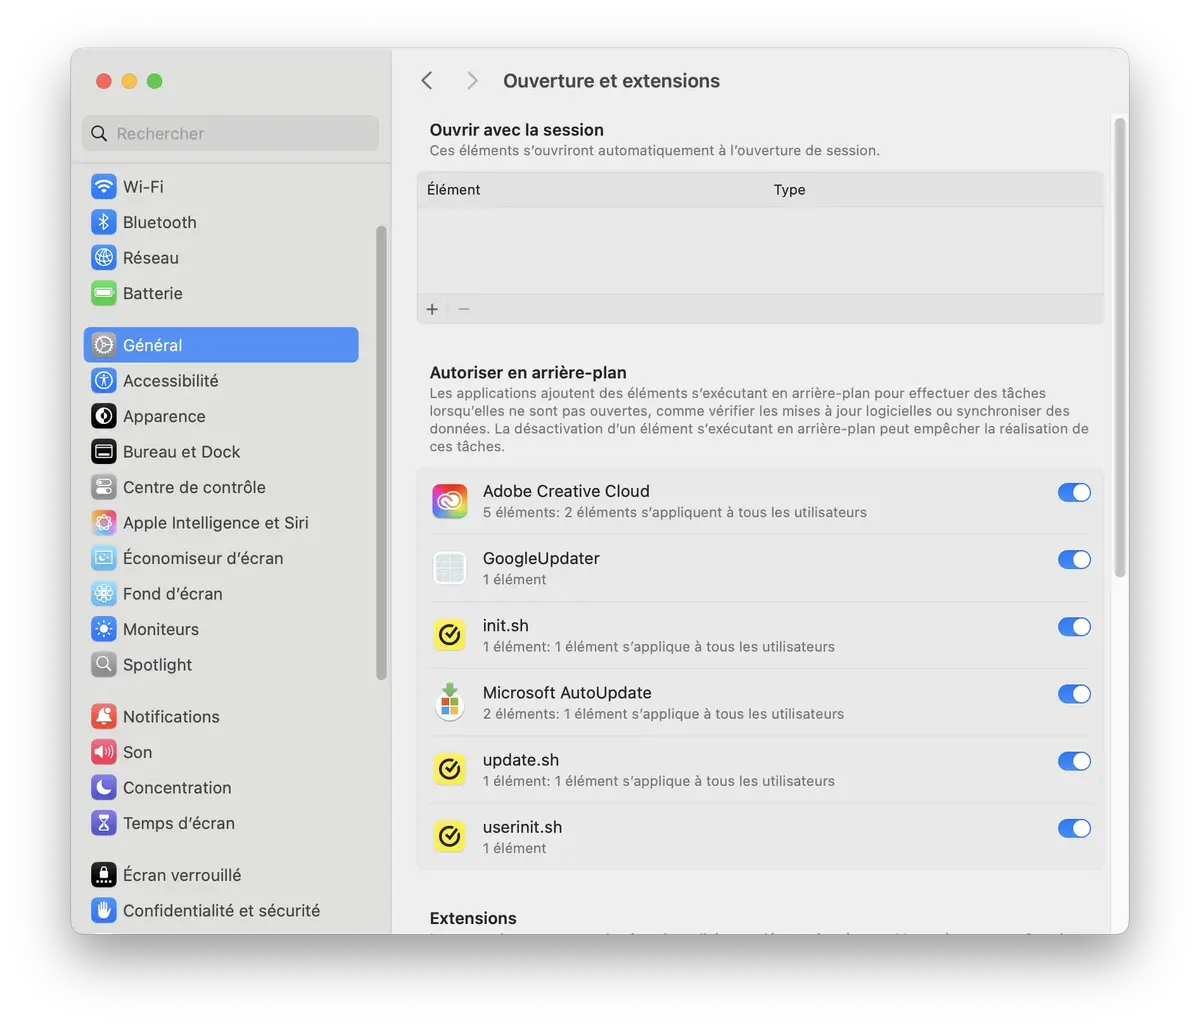
Task: Select the Apple Intelligence et Siri icon
Action: 104,522
